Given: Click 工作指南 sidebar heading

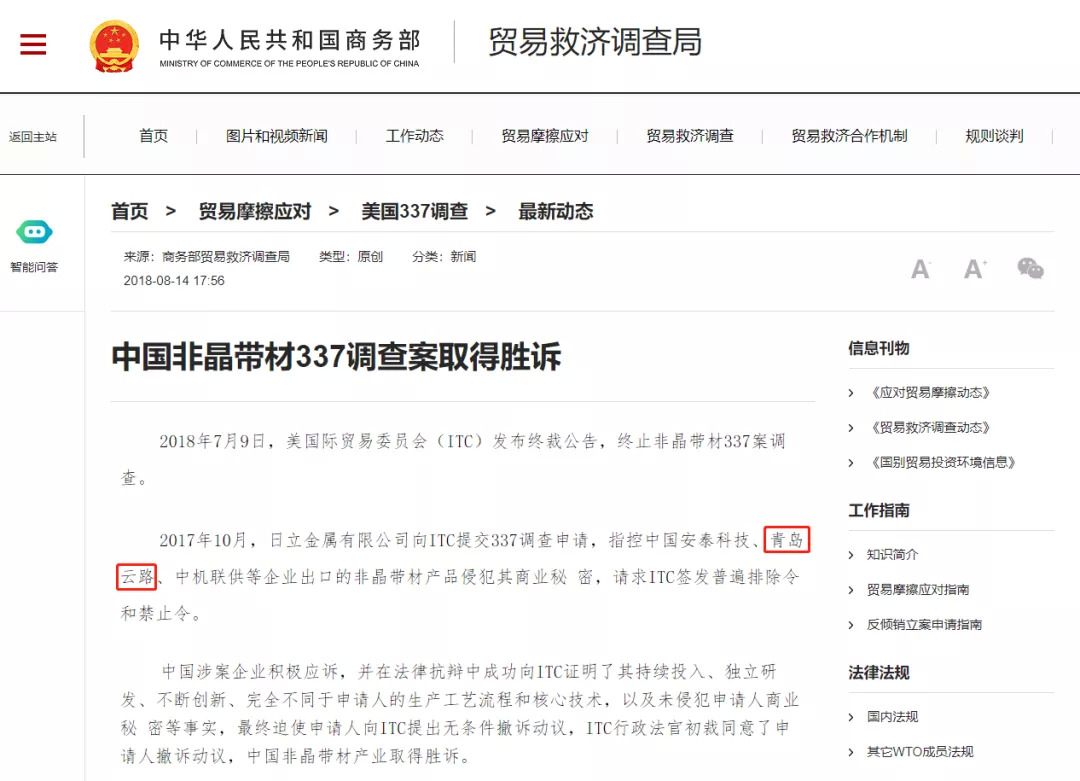Looking at the screenshot, I should [x=879, y=510].
